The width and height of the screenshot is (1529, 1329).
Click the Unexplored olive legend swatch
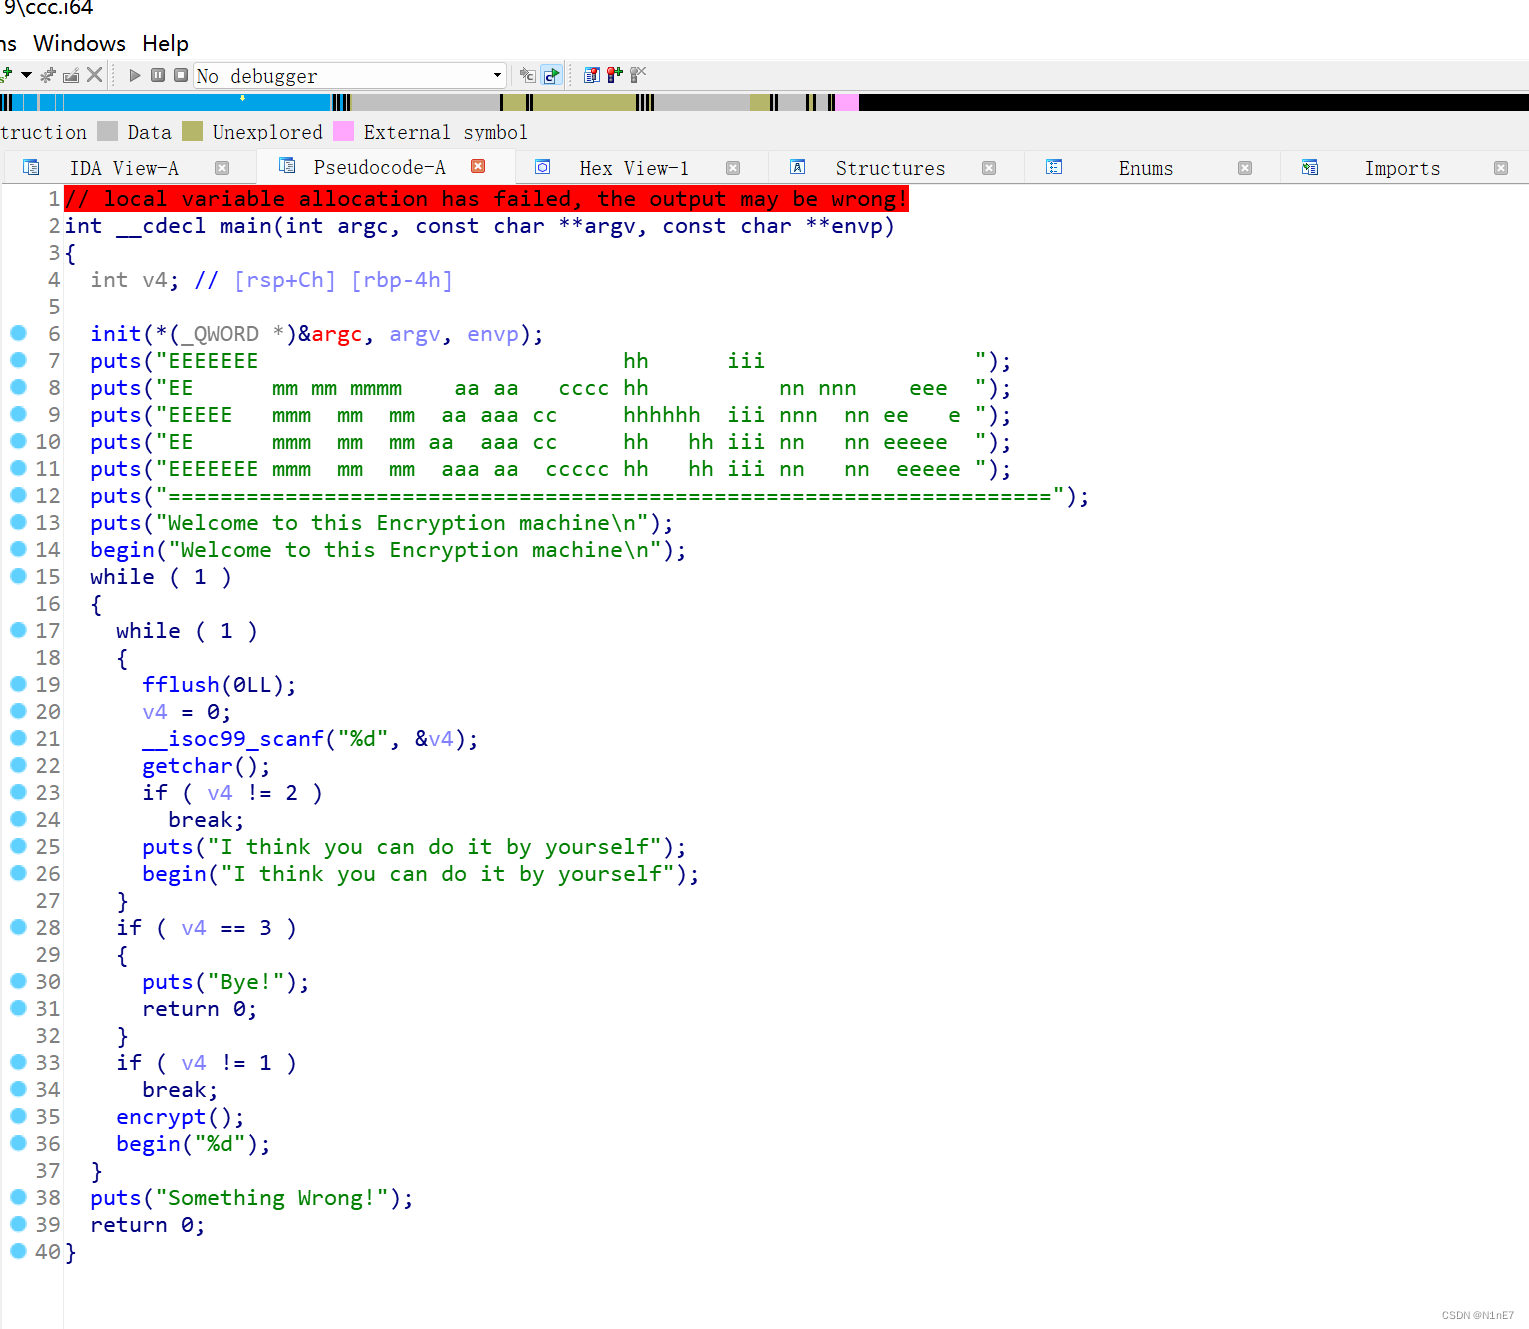tap(193, 131)
